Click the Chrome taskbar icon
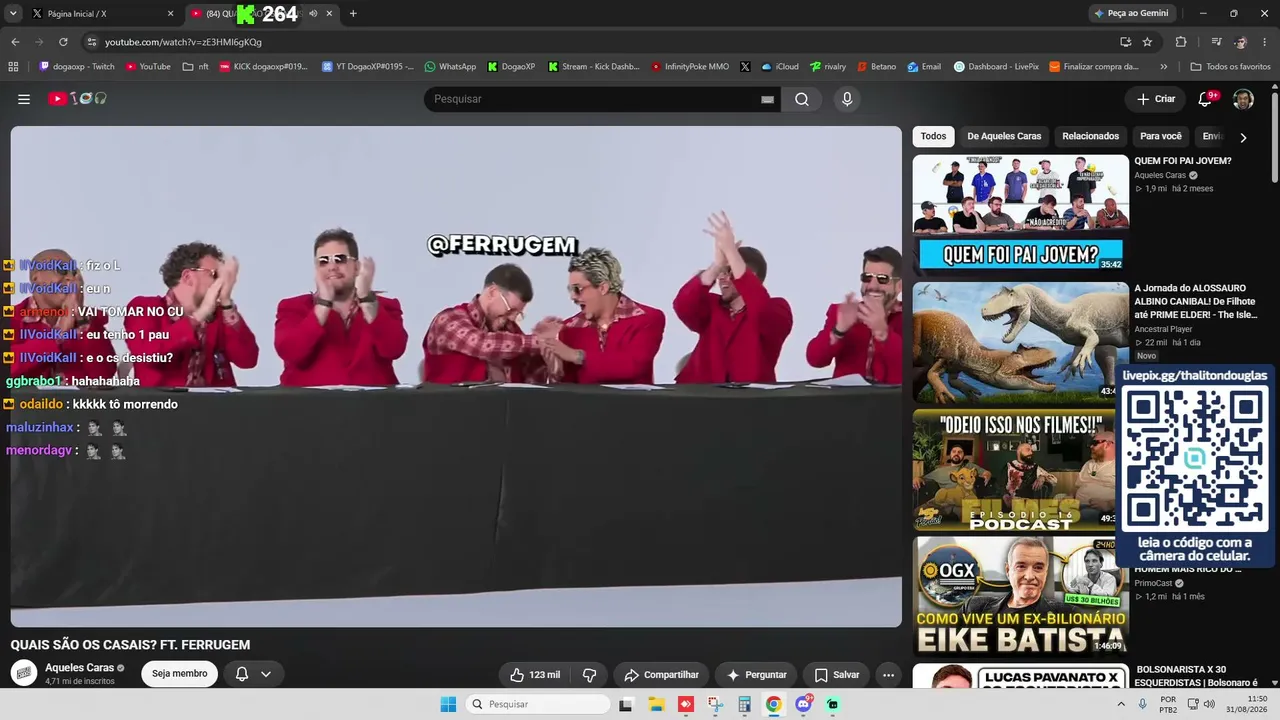1280x720 pixels. coord(773,704)
